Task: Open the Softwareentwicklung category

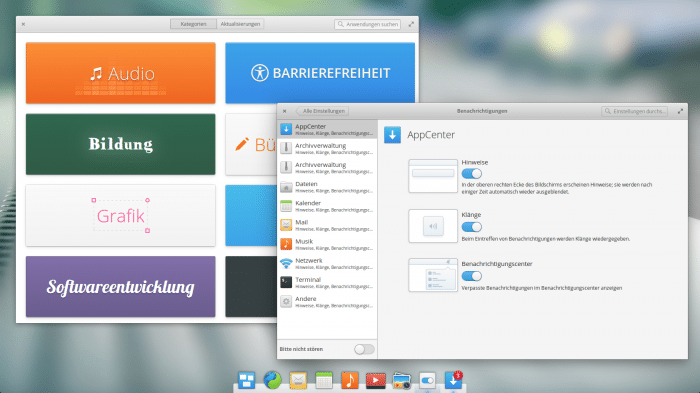Action: click(121, 287)
